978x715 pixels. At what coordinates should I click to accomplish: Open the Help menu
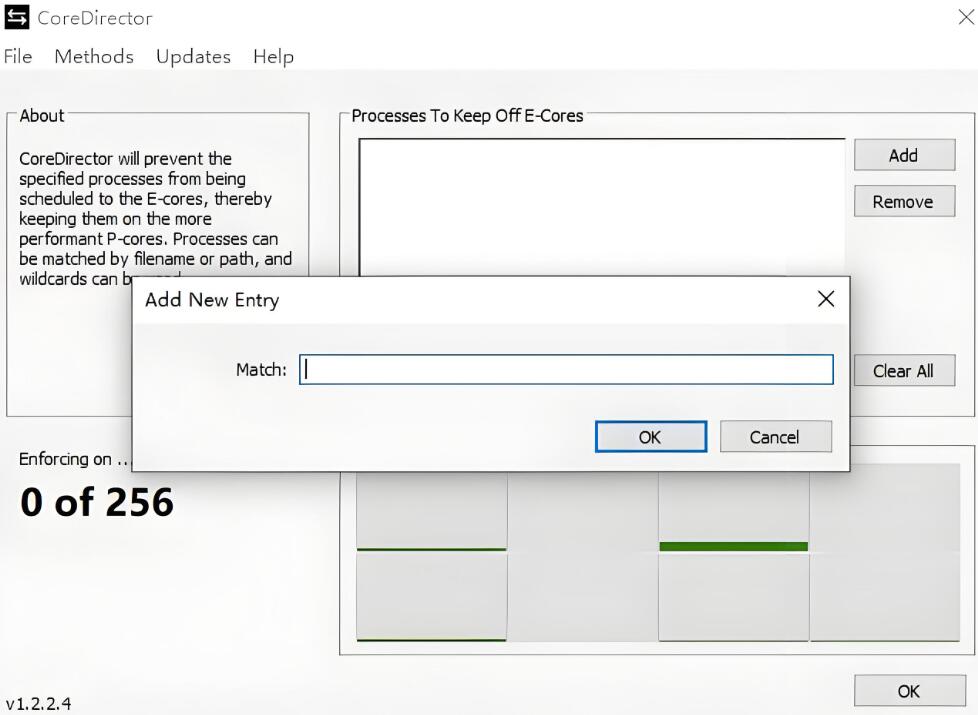(x=273, y=57)
